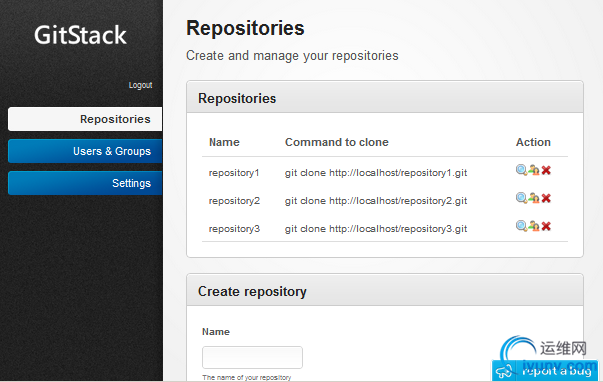Click the report a bug button
The height and width of the screenshot is (382, 603).
click(x=545, y=370)
